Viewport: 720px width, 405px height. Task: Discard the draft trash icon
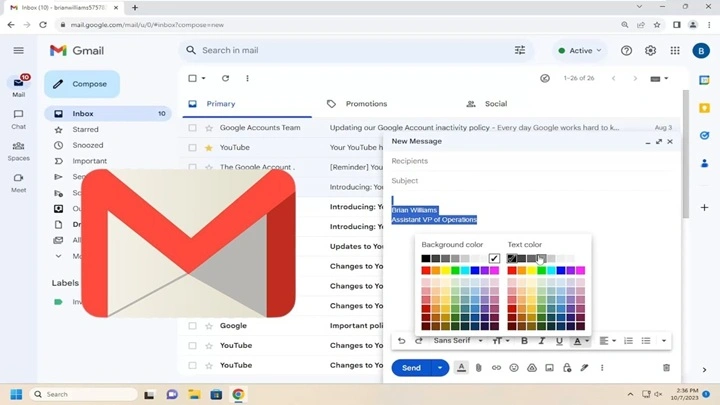(x=666, y=368)
